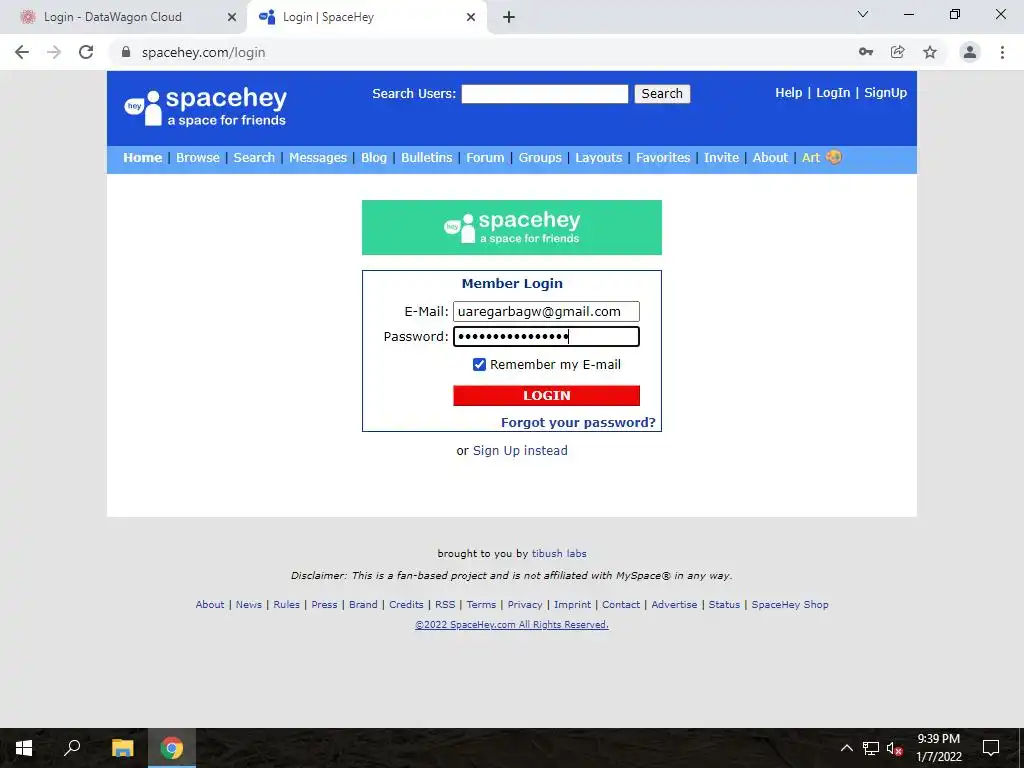Click footer About link
Viewport: 1024px width, 768px height.
click(x=210, y=605)
